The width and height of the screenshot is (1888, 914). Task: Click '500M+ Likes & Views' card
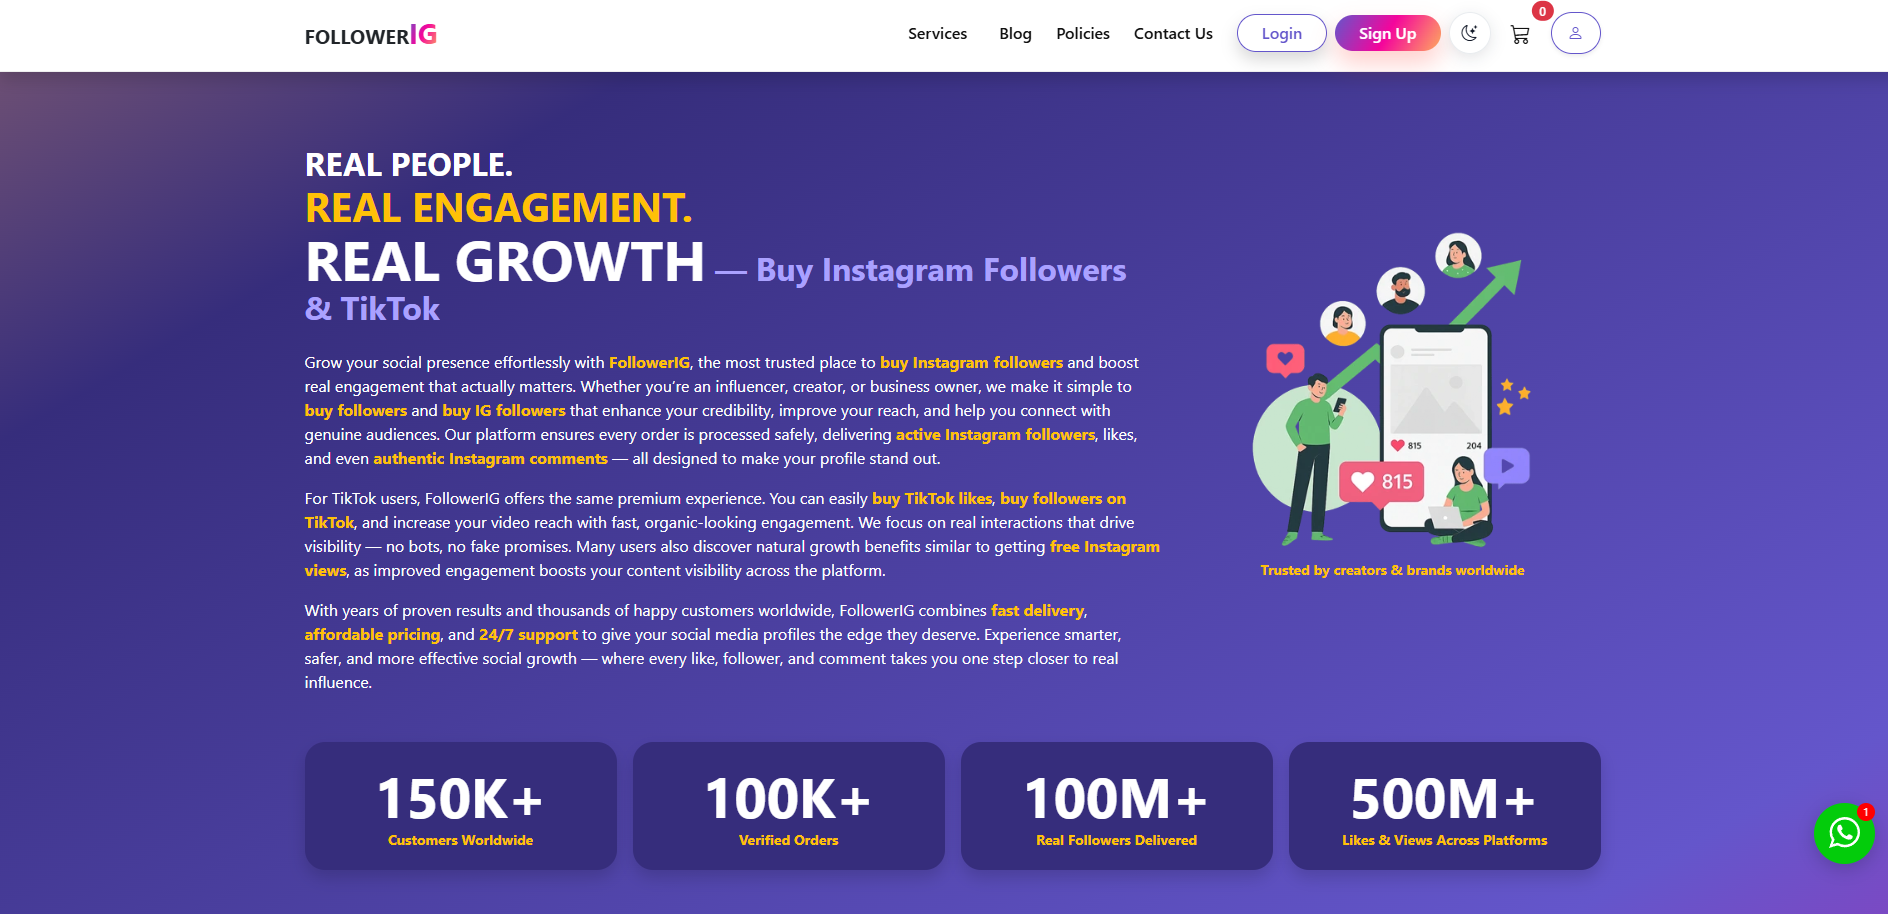coord(1445,806)
